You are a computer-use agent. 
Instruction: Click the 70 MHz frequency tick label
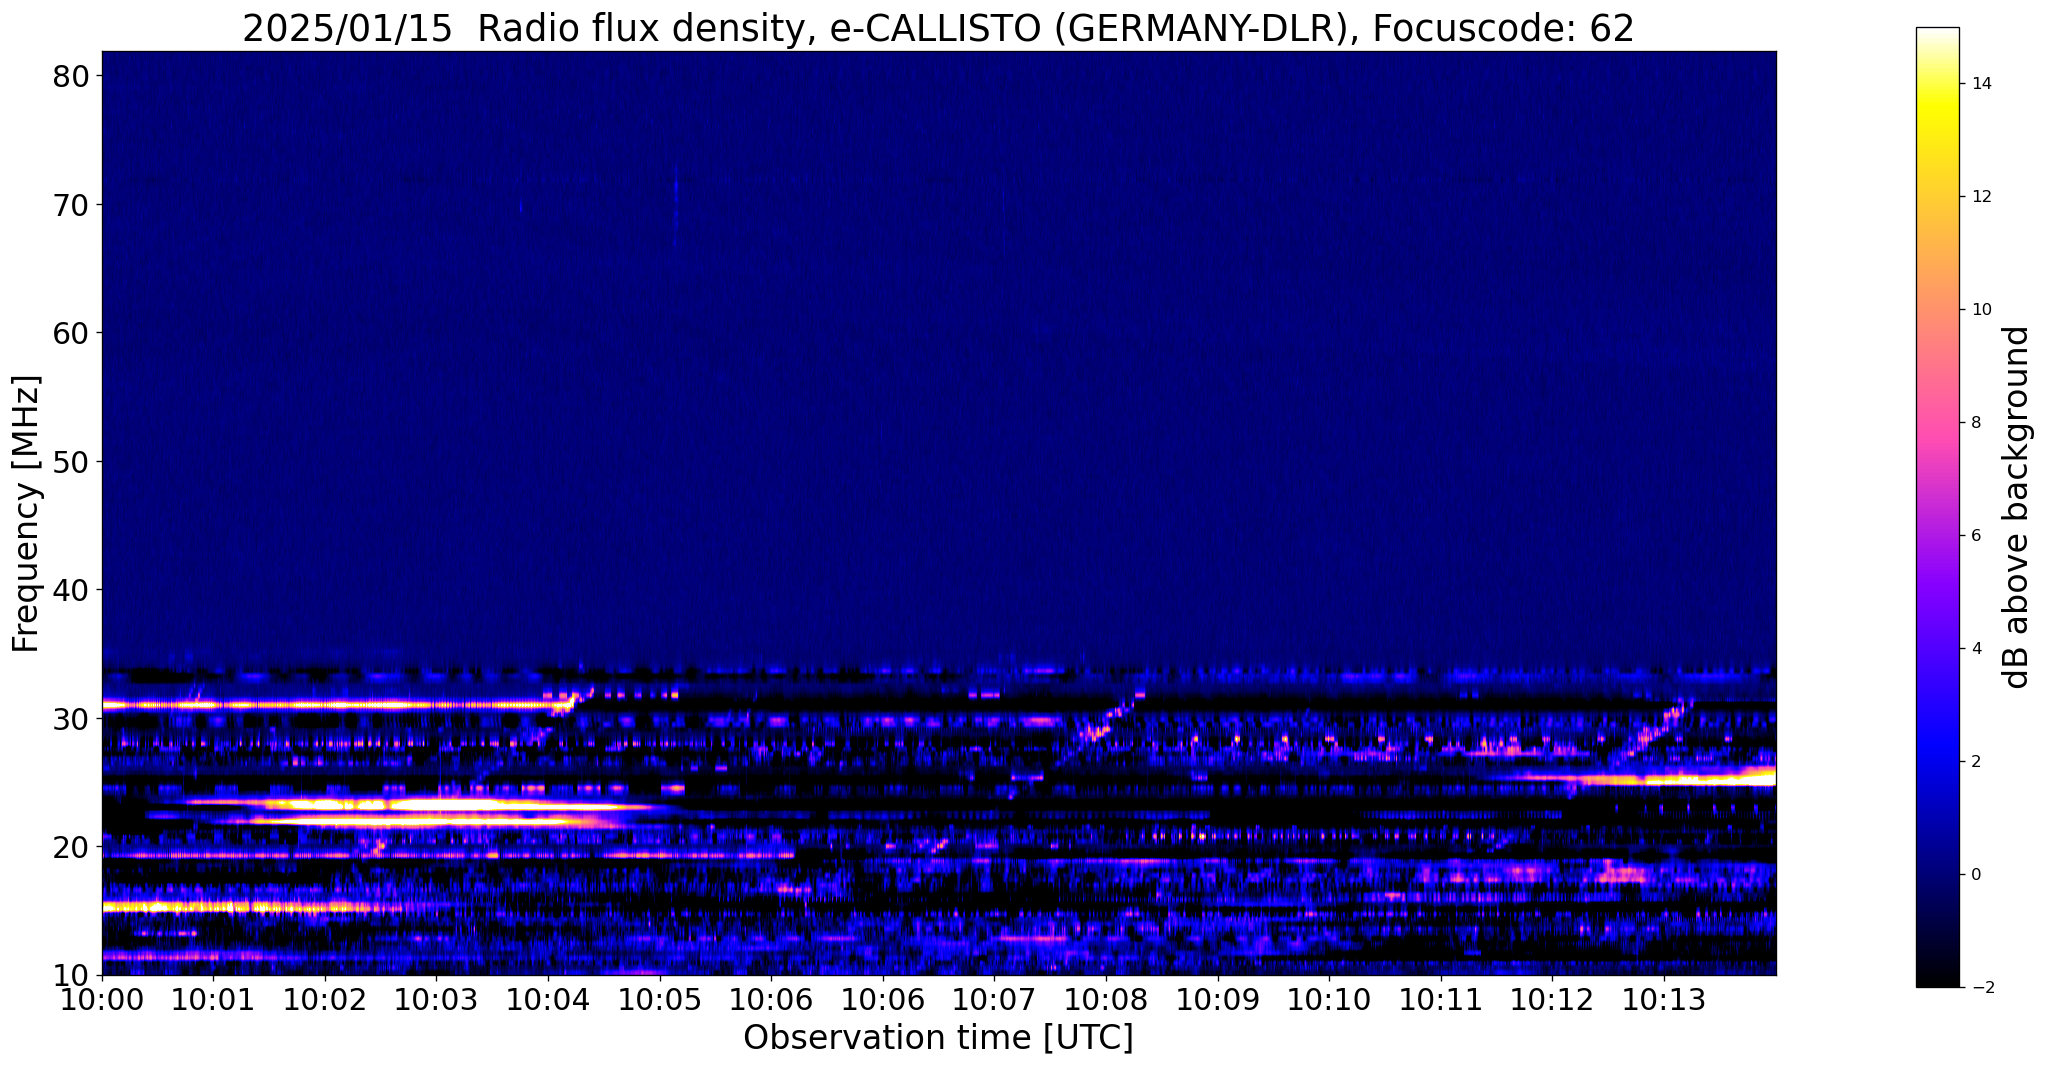(72, 205)
